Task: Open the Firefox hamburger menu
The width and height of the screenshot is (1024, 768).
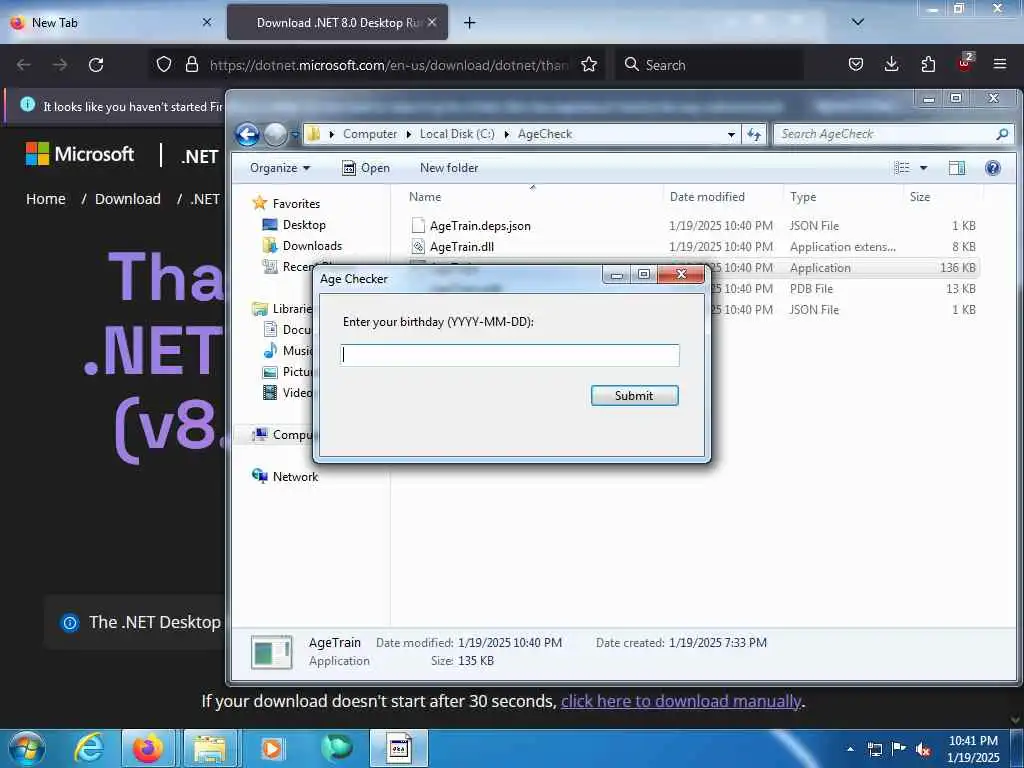Action: [x=1000, y=64]
